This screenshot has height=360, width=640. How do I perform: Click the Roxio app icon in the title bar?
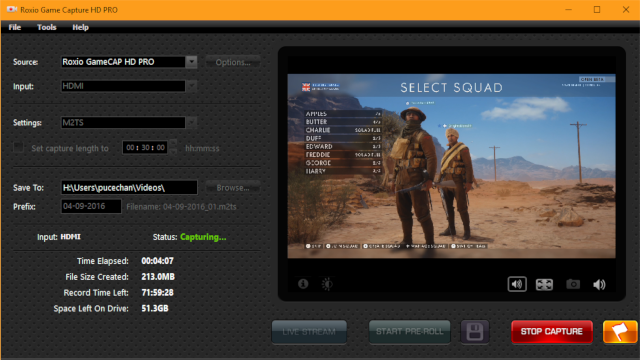pos(11,9)
